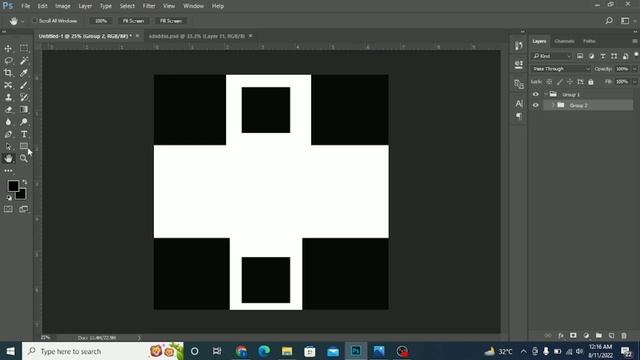This screenshot has width=640, height=360.
Task: Open the Character panel icon
Action: [519, 103]
